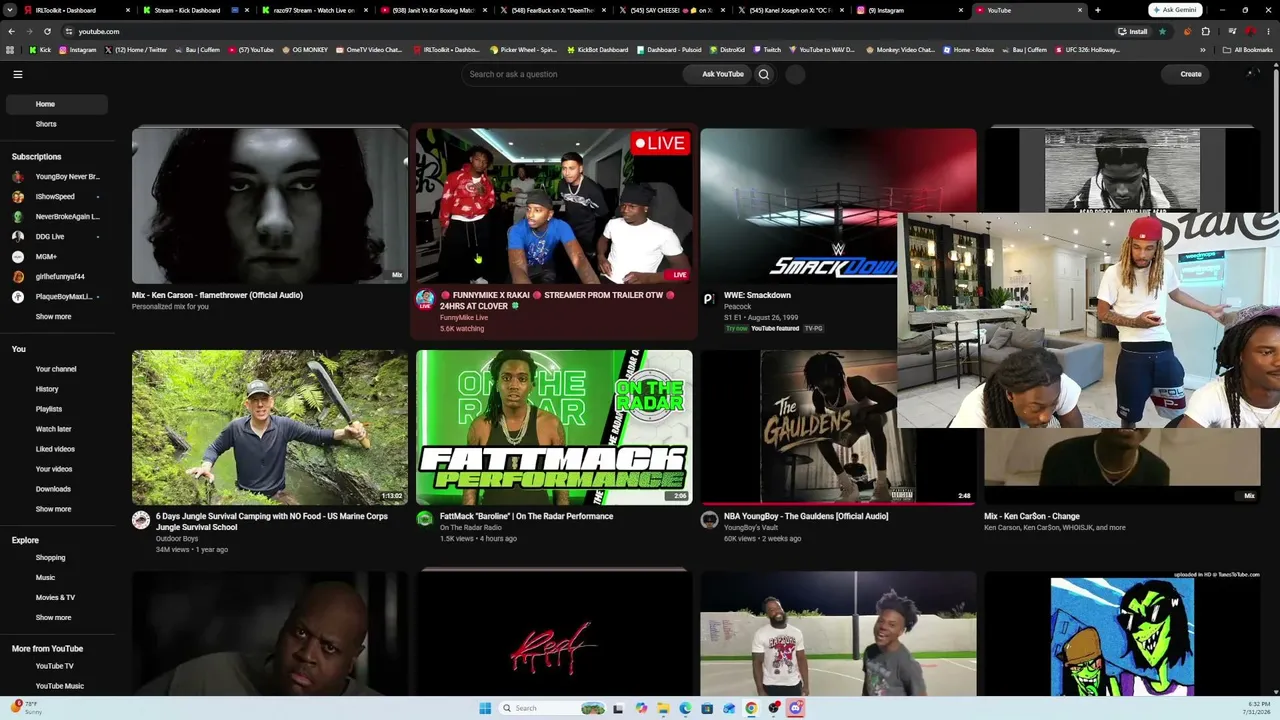
Task: Open YoungBoy Never Broke Again channel avatar
Action: pos(18,177)
